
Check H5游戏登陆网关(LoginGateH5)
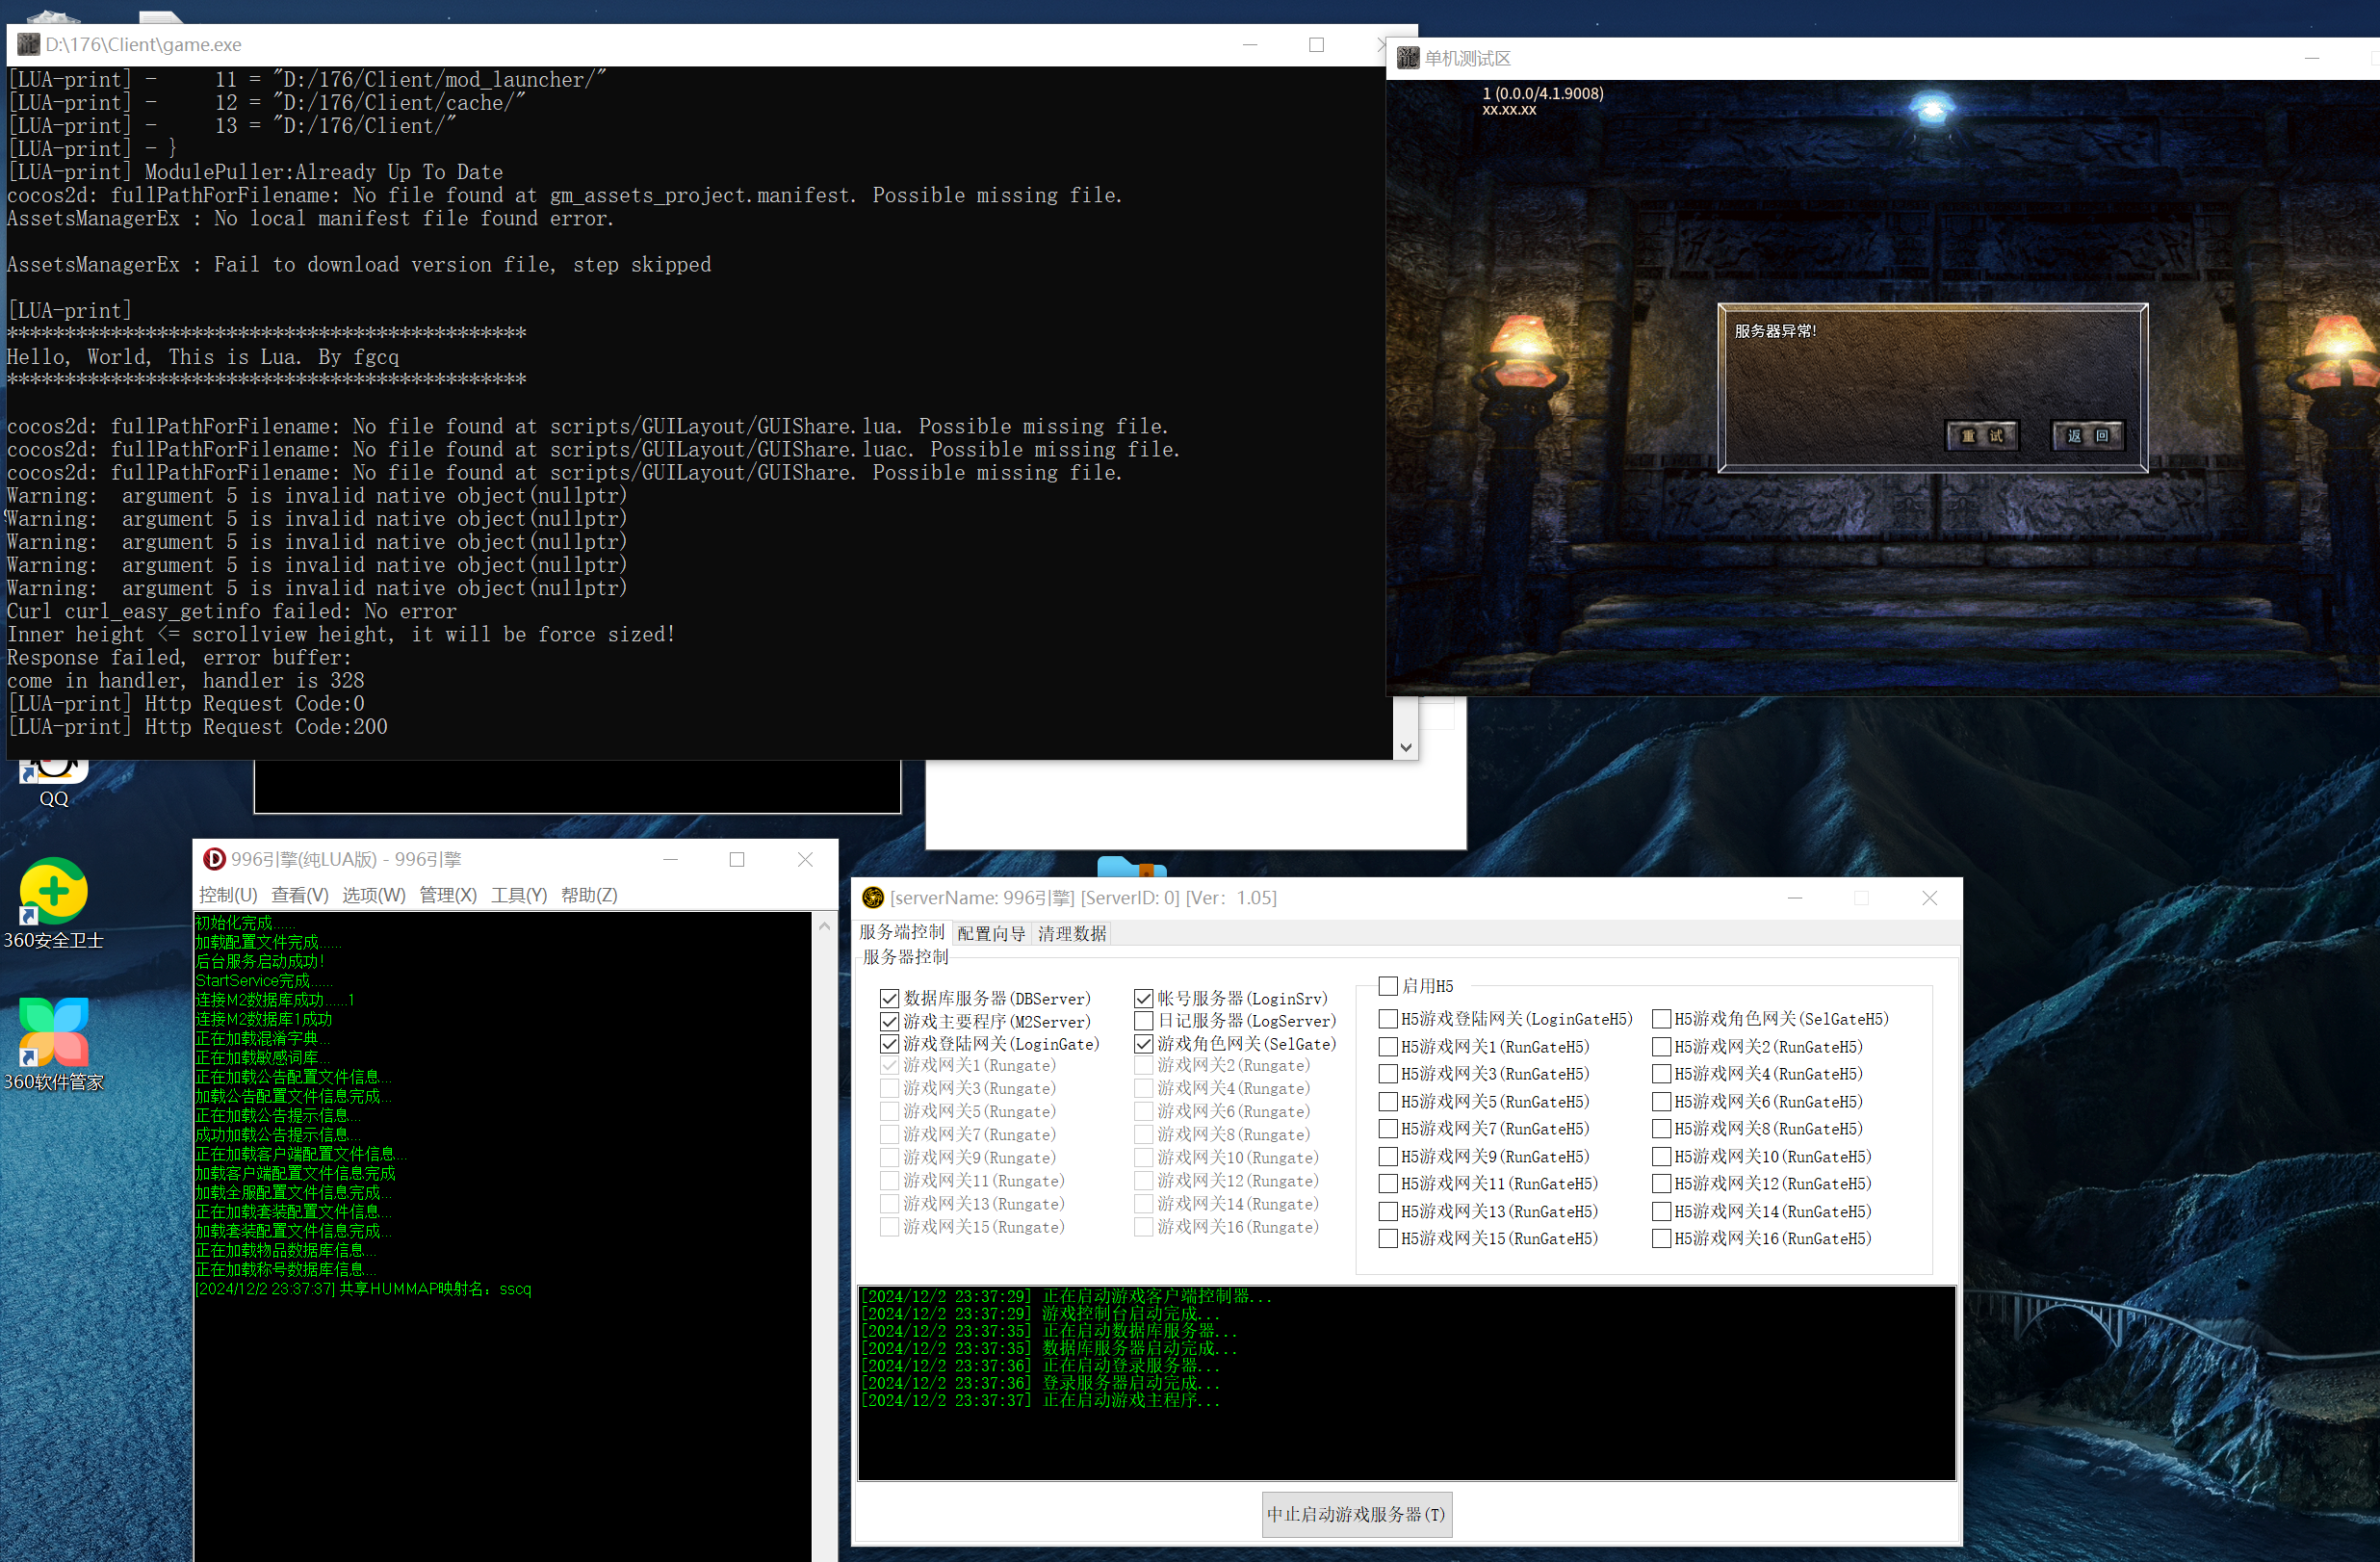click(x=1387, y=1018)
